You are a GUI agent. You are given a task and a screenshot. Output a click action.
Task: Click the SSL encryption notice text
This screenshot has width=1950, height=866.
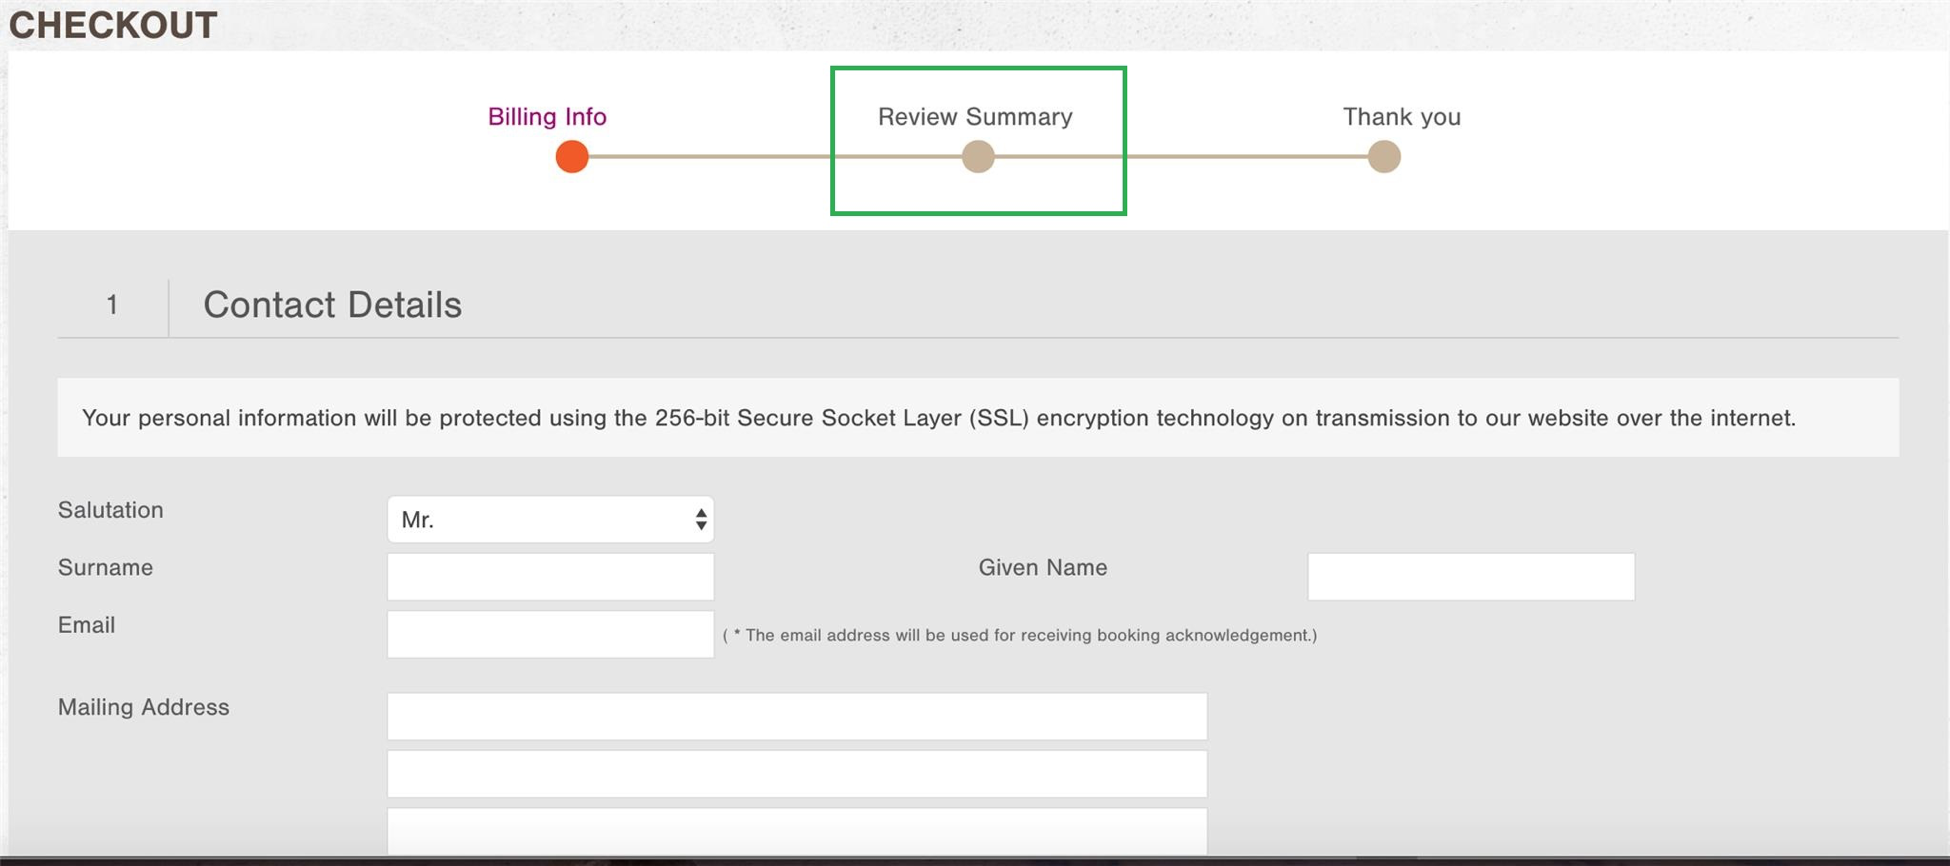(938, 418)
